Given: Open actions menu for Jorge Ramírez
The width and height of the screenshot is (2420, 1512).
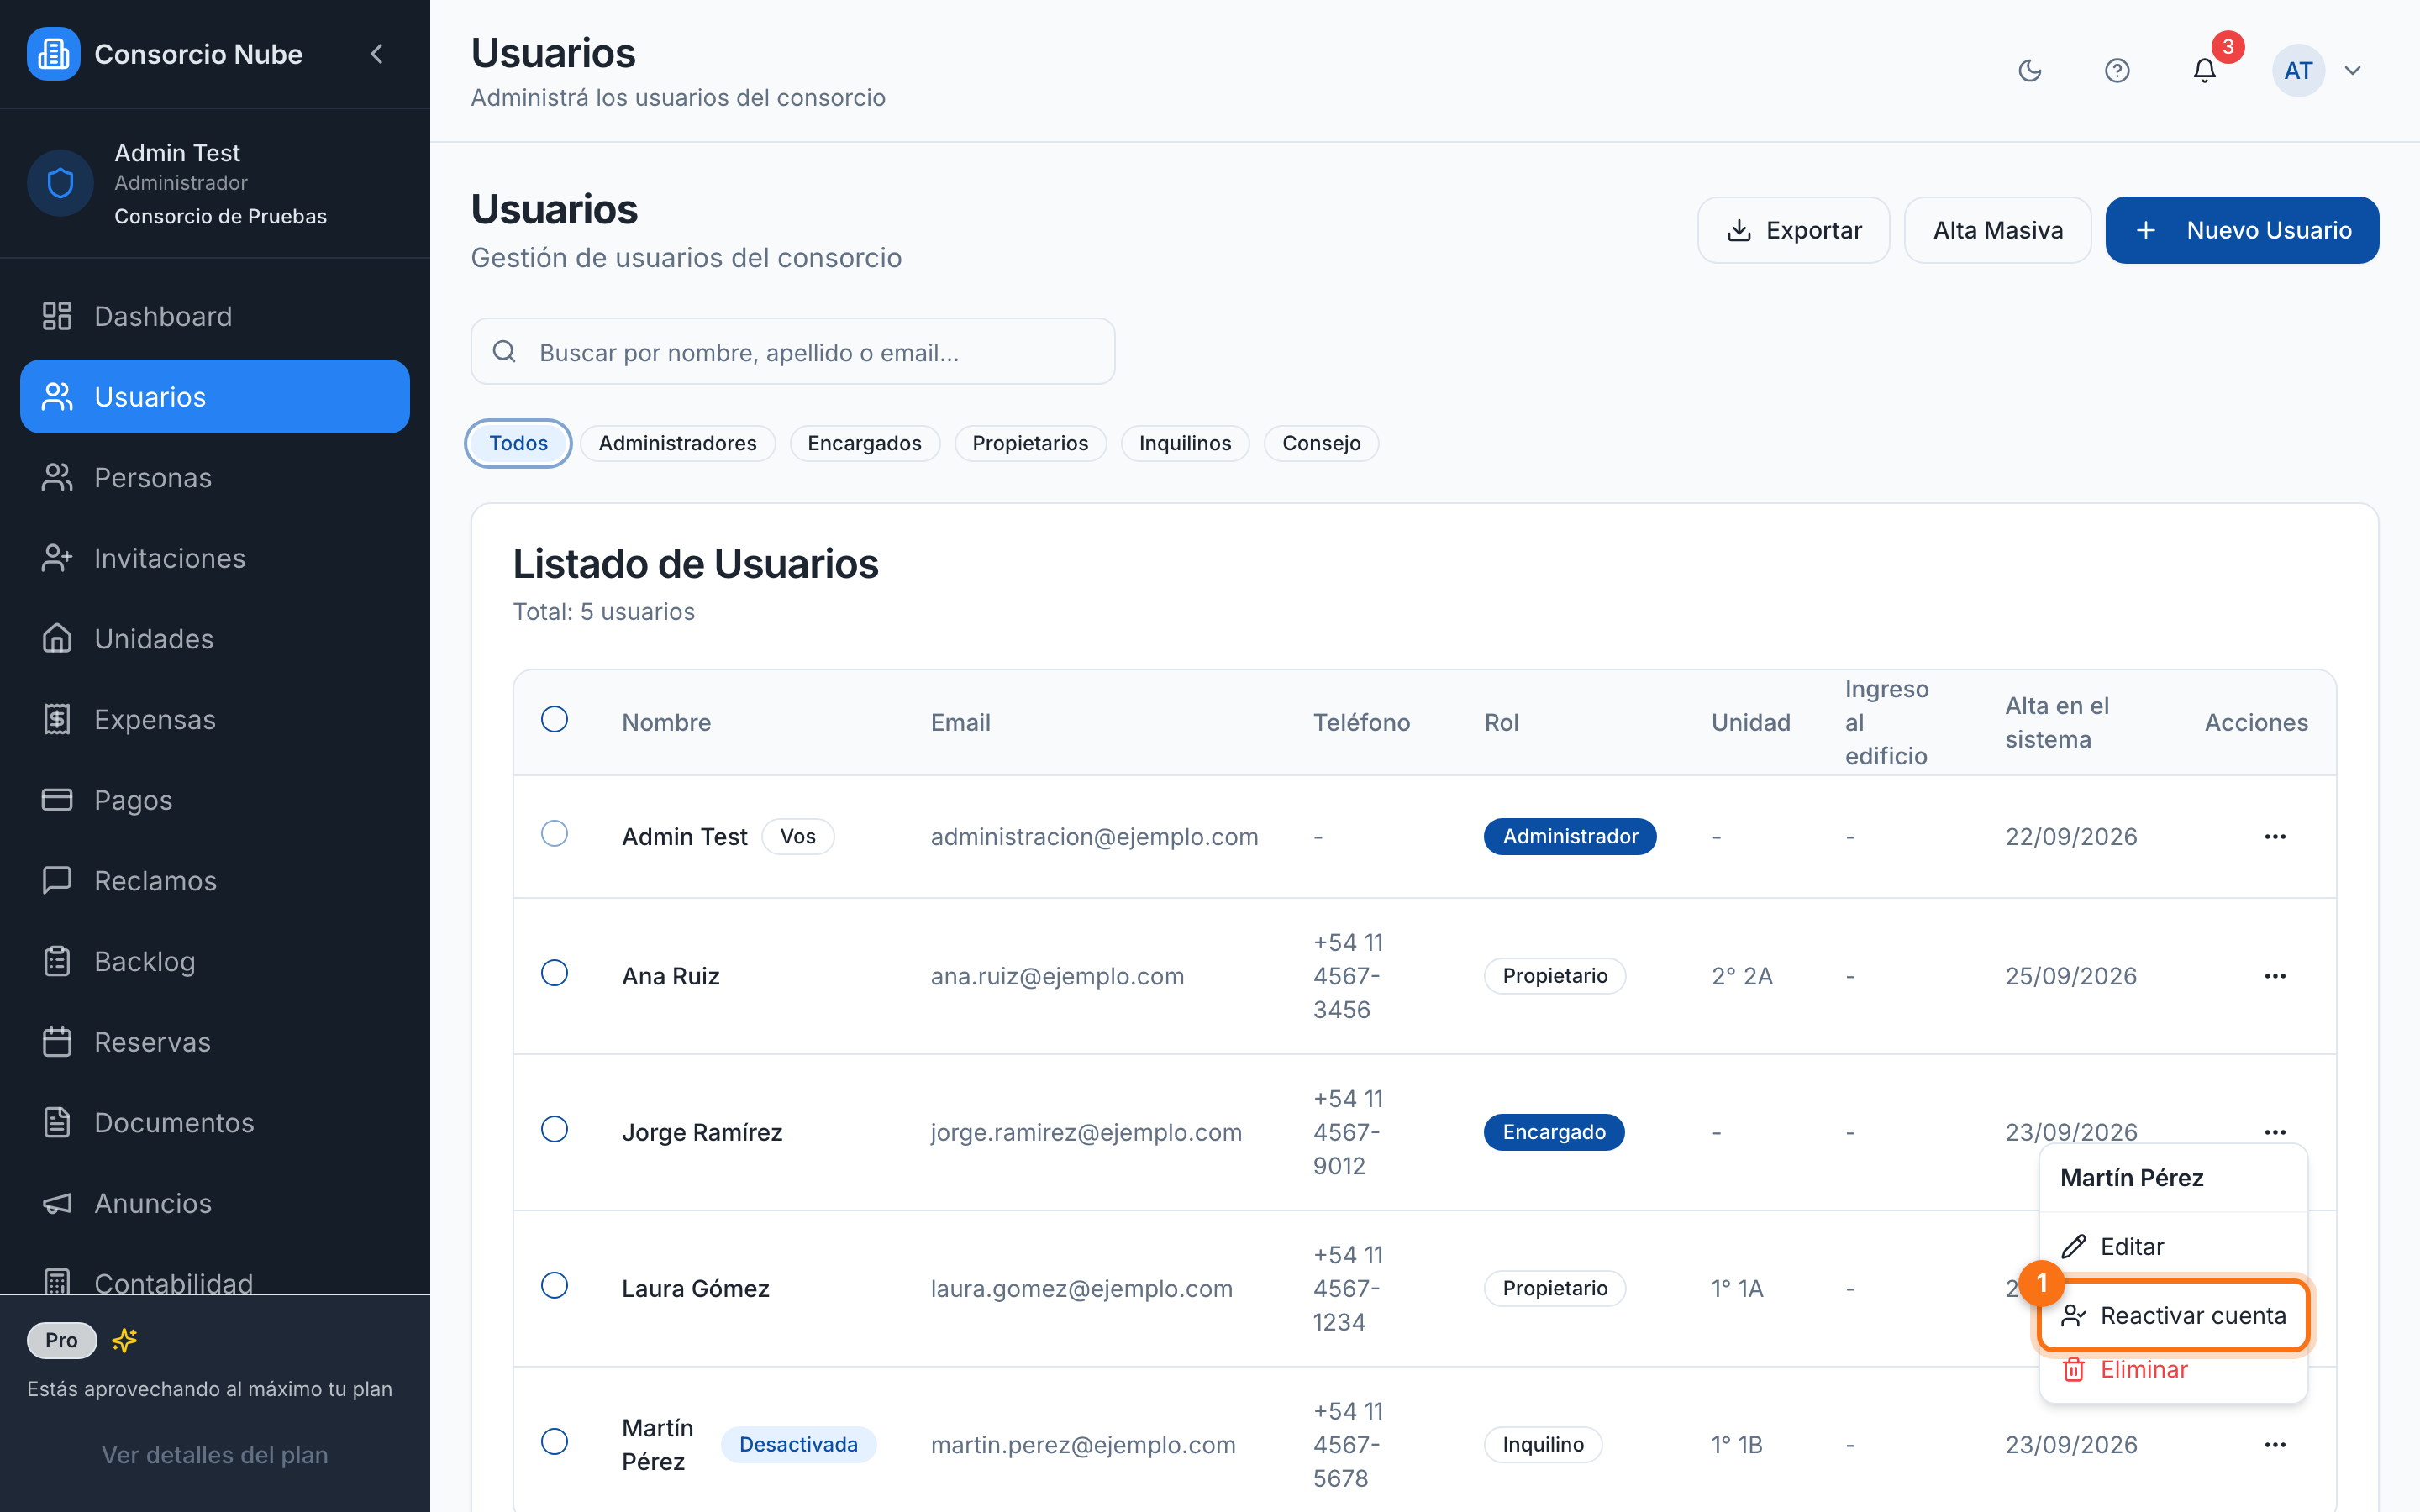Looking at the screenshot, I should 2275,1132.
